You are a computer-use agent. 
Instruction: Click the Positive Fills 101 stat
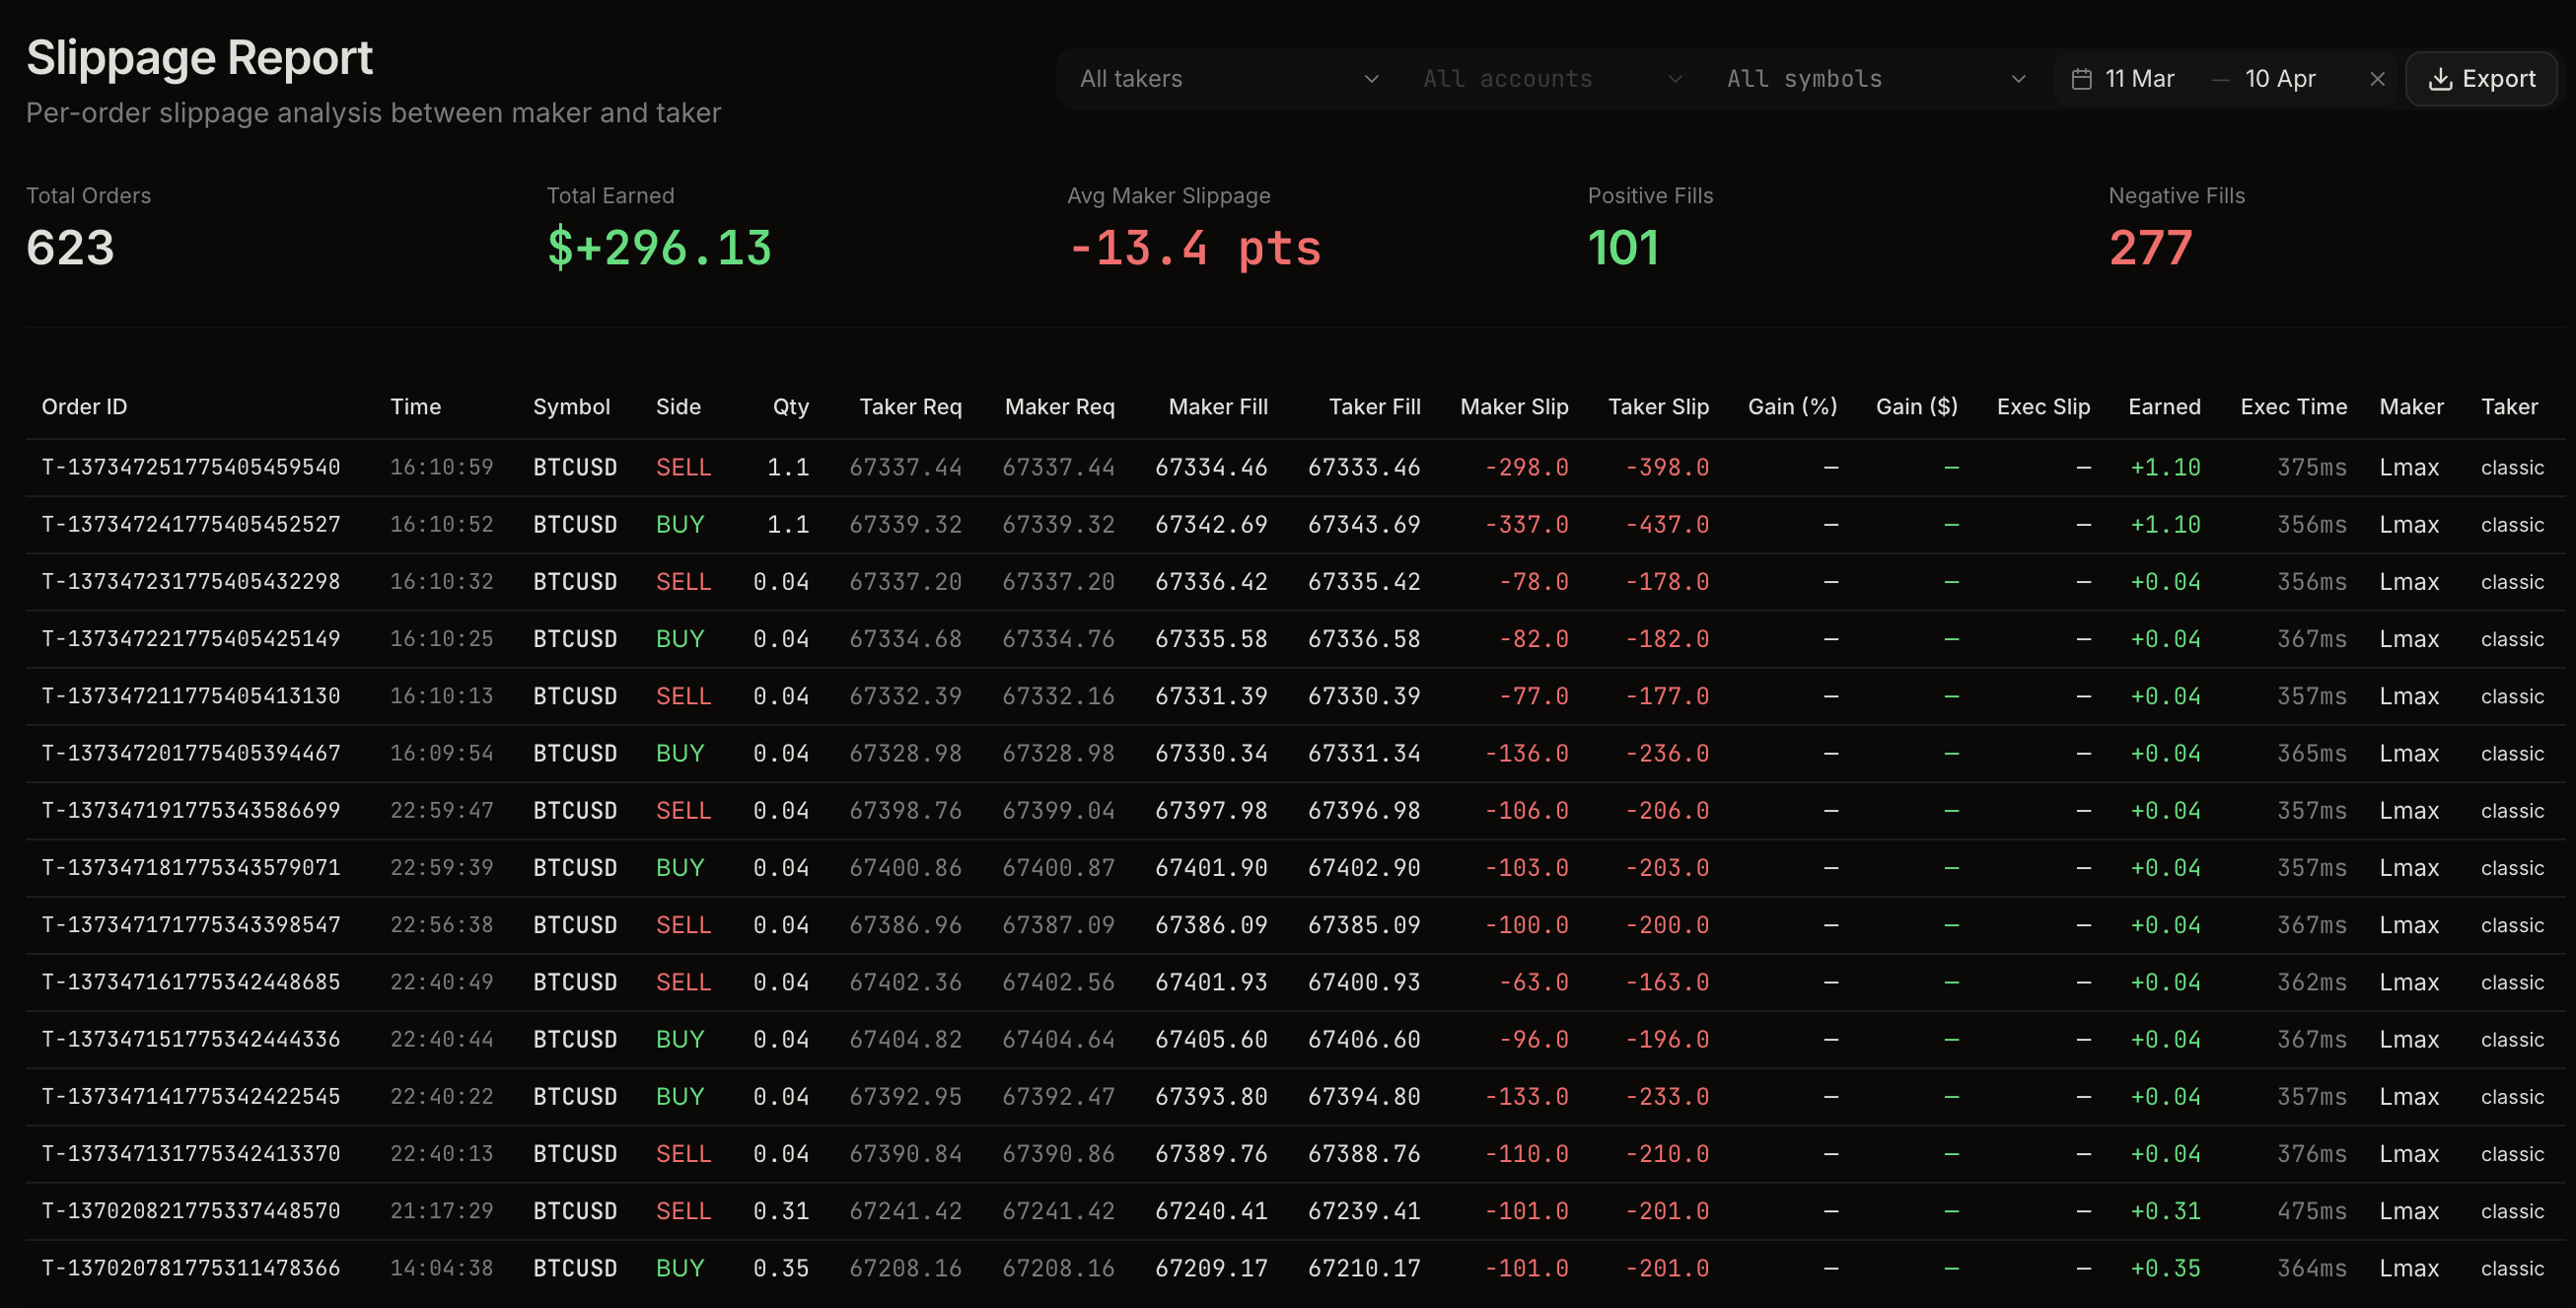[x=1624, y=248]
